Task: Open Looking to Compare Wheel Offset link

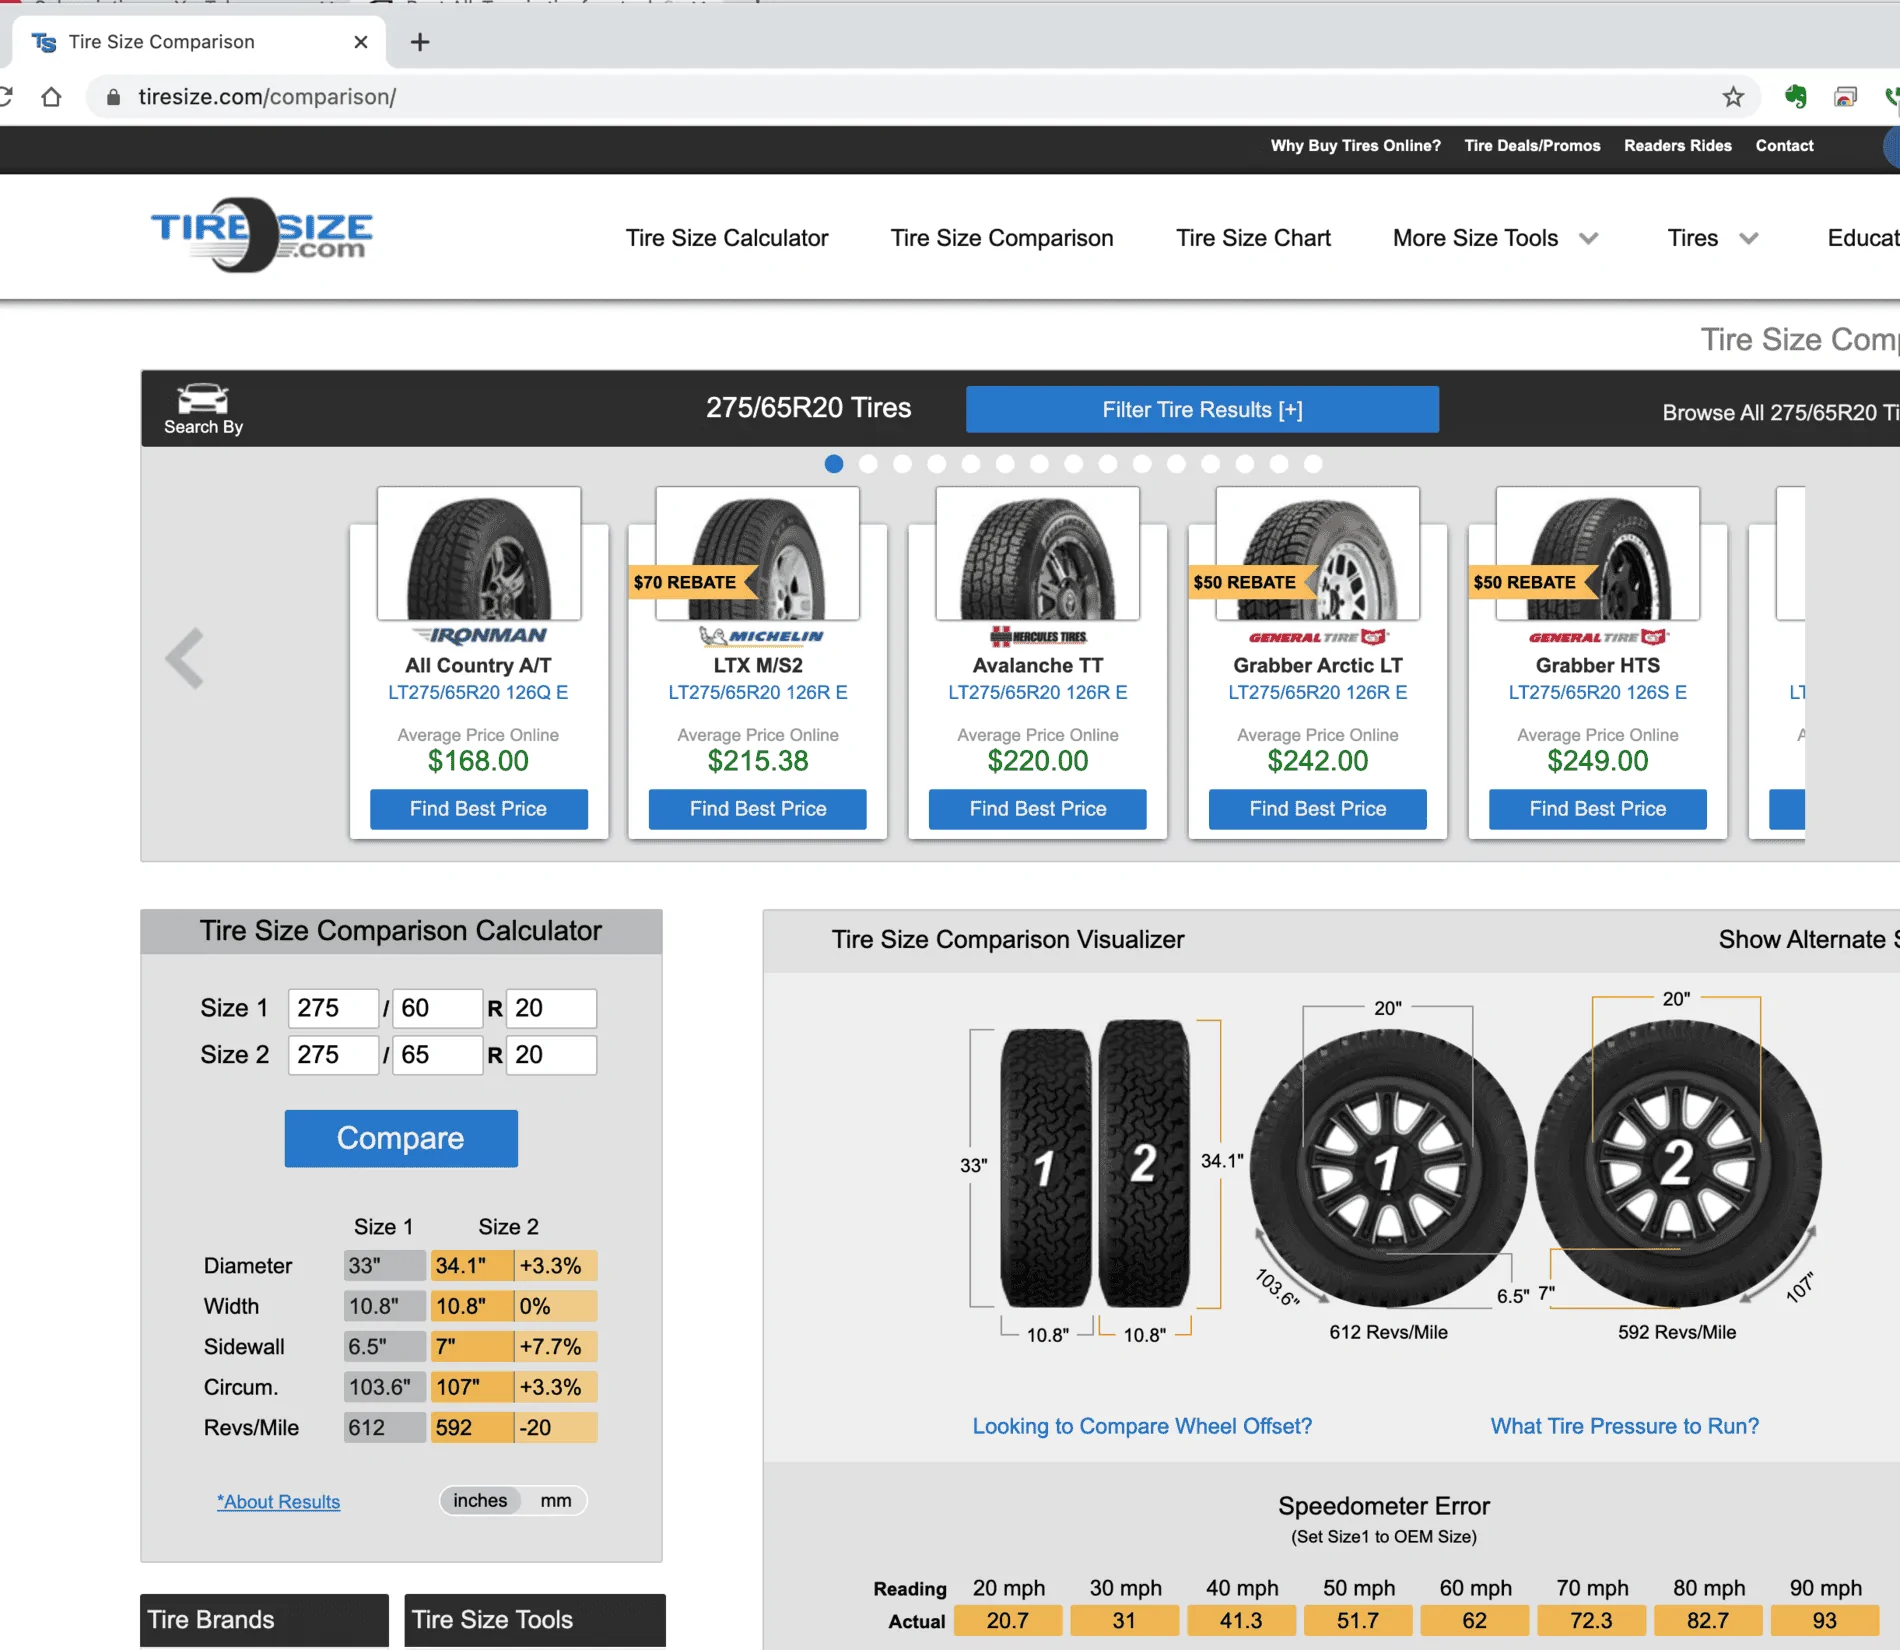Action: (1142, 1426)
